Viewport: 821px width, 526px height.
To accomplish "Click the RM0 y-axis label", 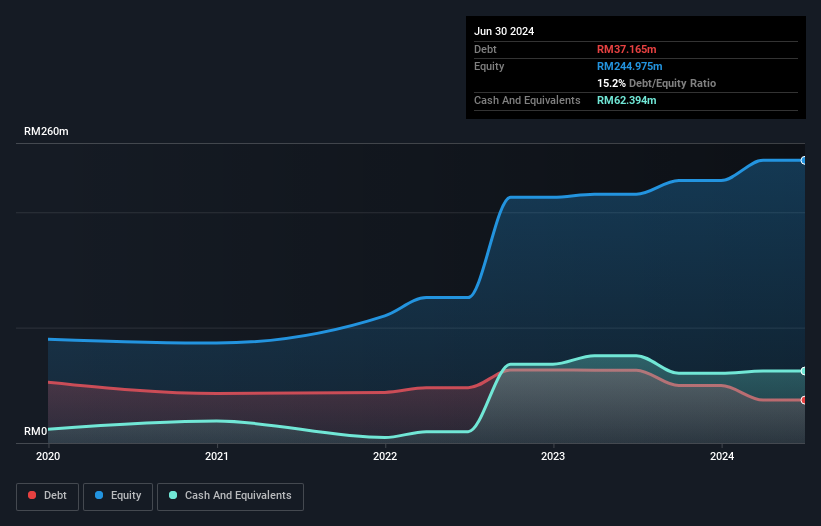I will coord(36,431).
